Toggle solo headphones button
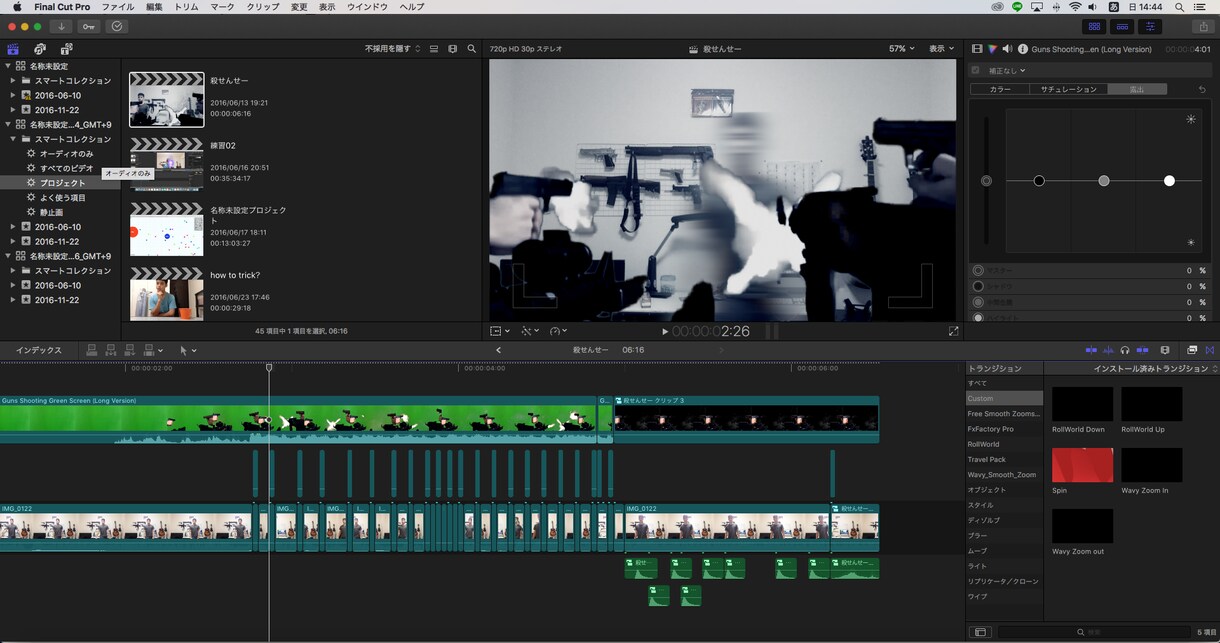This screenshot has width=1220, height=643. pyautogui.click(x=1125, y=350)
